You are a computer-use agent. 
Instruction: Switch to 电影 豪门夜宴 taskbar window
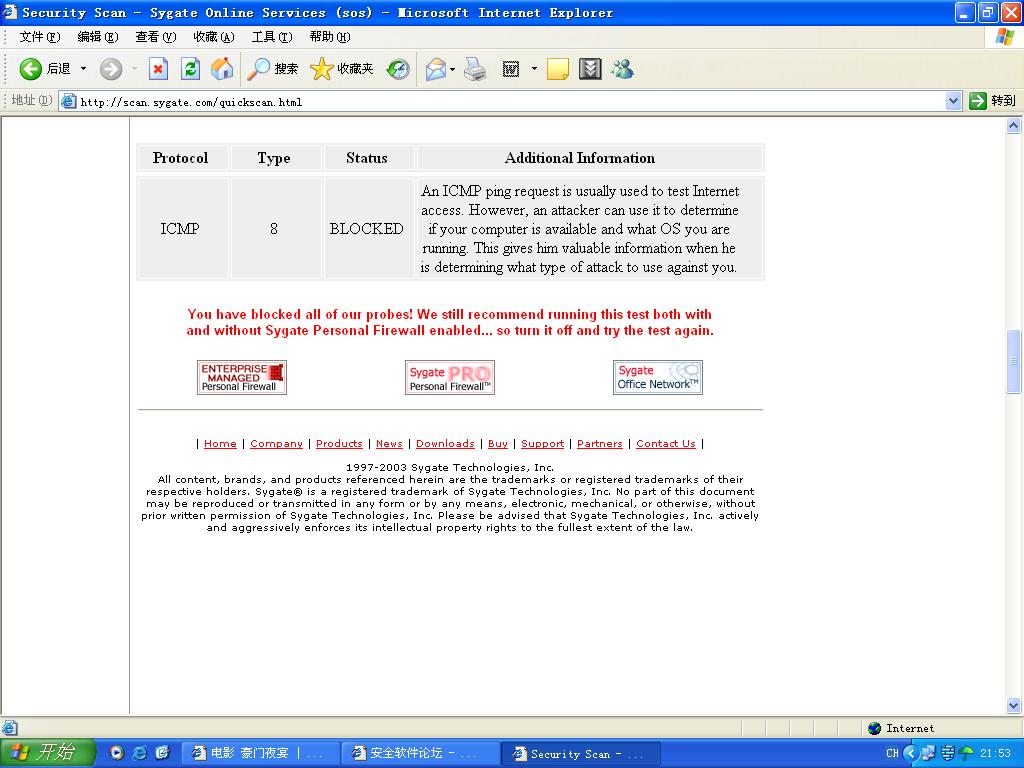pyautogui.click(x=259, y=754)
